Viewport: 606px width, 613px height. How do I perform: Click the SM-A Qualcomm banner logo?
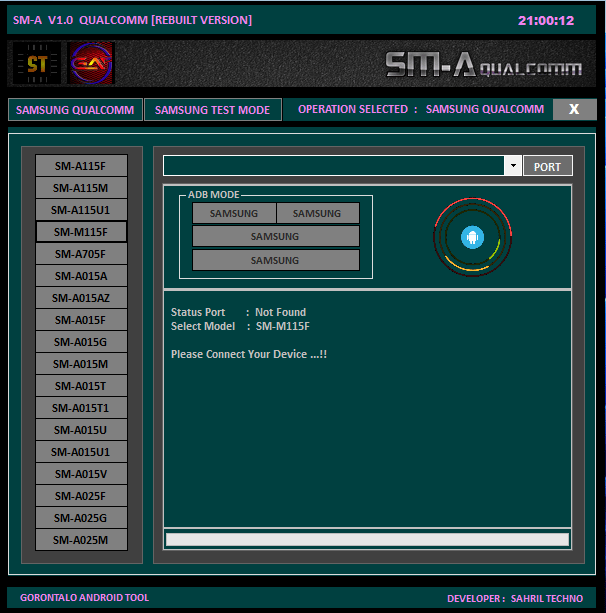[484, 65]
